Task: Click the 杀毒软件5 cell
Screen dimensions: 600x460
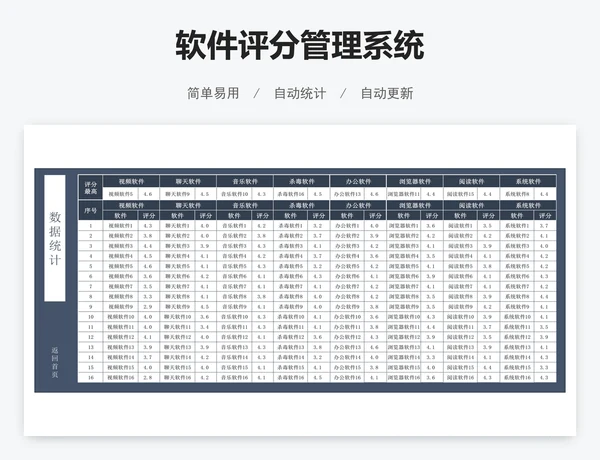Action: pos(291,266)
